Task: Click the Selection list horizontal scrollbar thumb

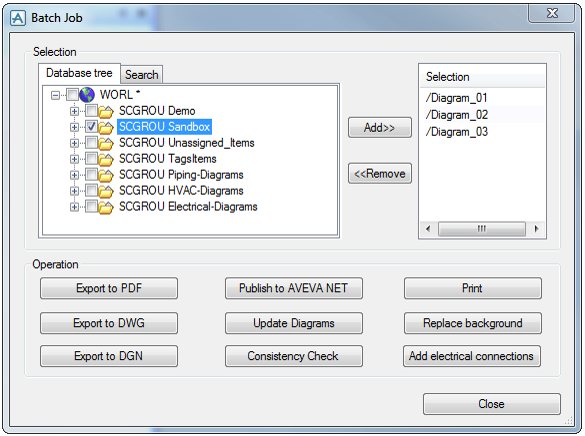Action: tap(482, 229)
